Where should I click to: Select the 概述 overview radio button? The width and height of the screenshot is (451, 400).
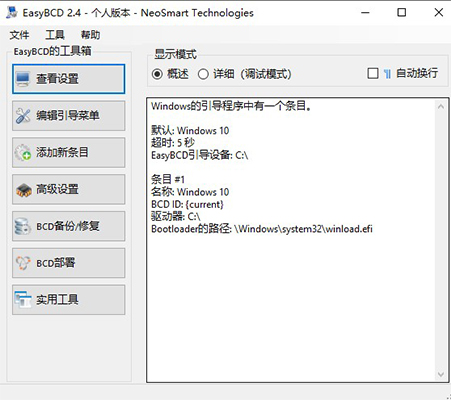[x=157, y=74]
